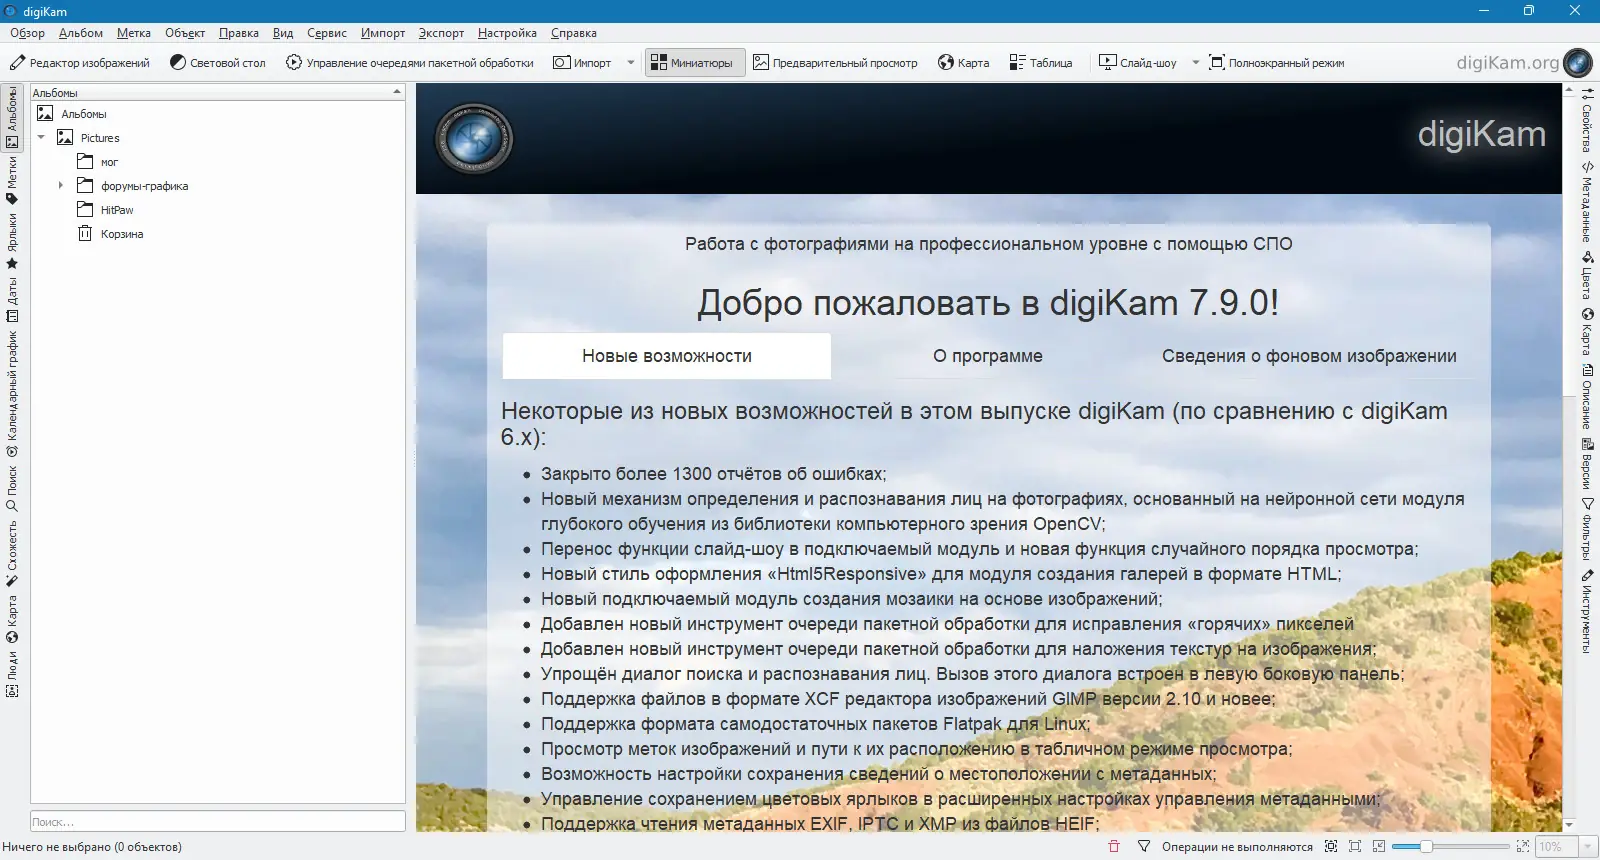
Task: Click the zoom-out icon left of zoom slider
Action: click(1379, 847)
